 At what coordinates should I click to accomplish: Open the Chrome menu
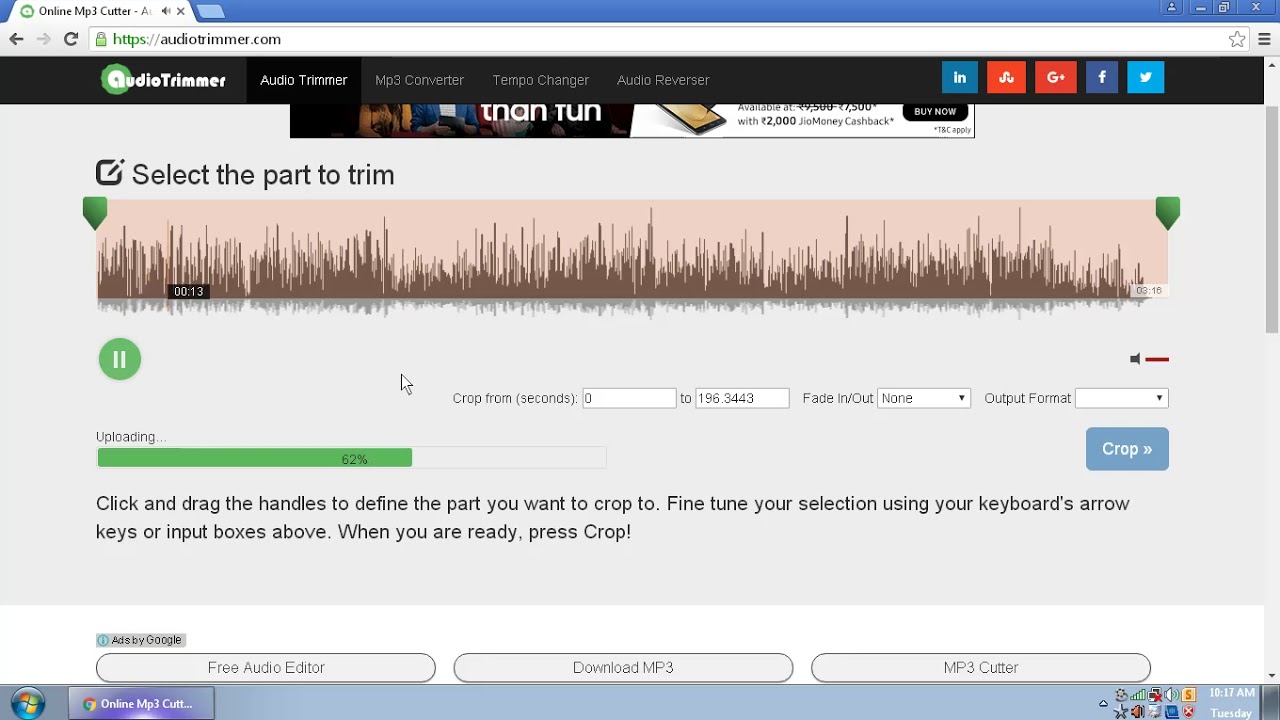click(1264, 39)
